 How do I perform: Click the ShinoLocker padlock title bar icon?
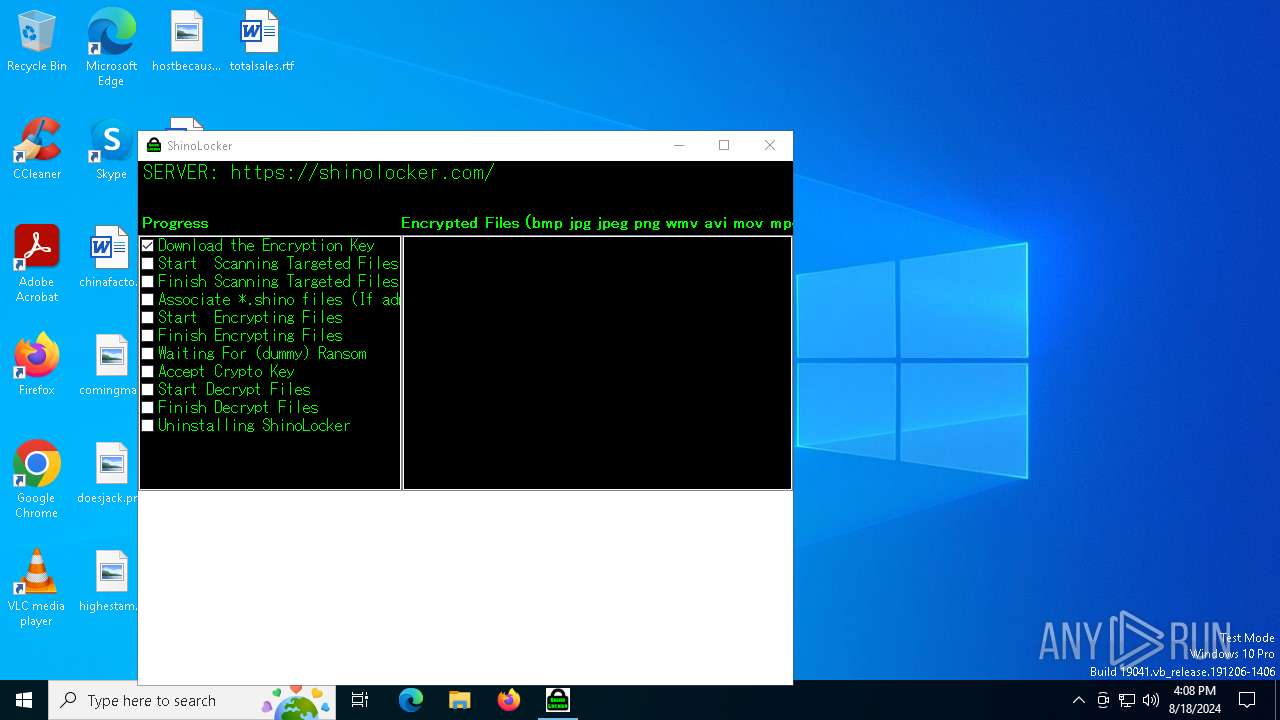[154, 145]
